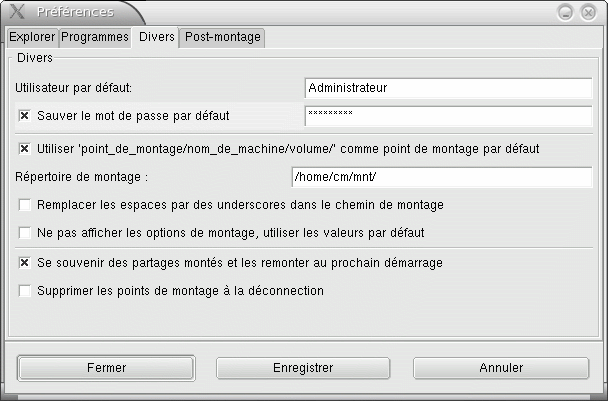
Task: Click the X window menu icon
Action: coord(17,12)
